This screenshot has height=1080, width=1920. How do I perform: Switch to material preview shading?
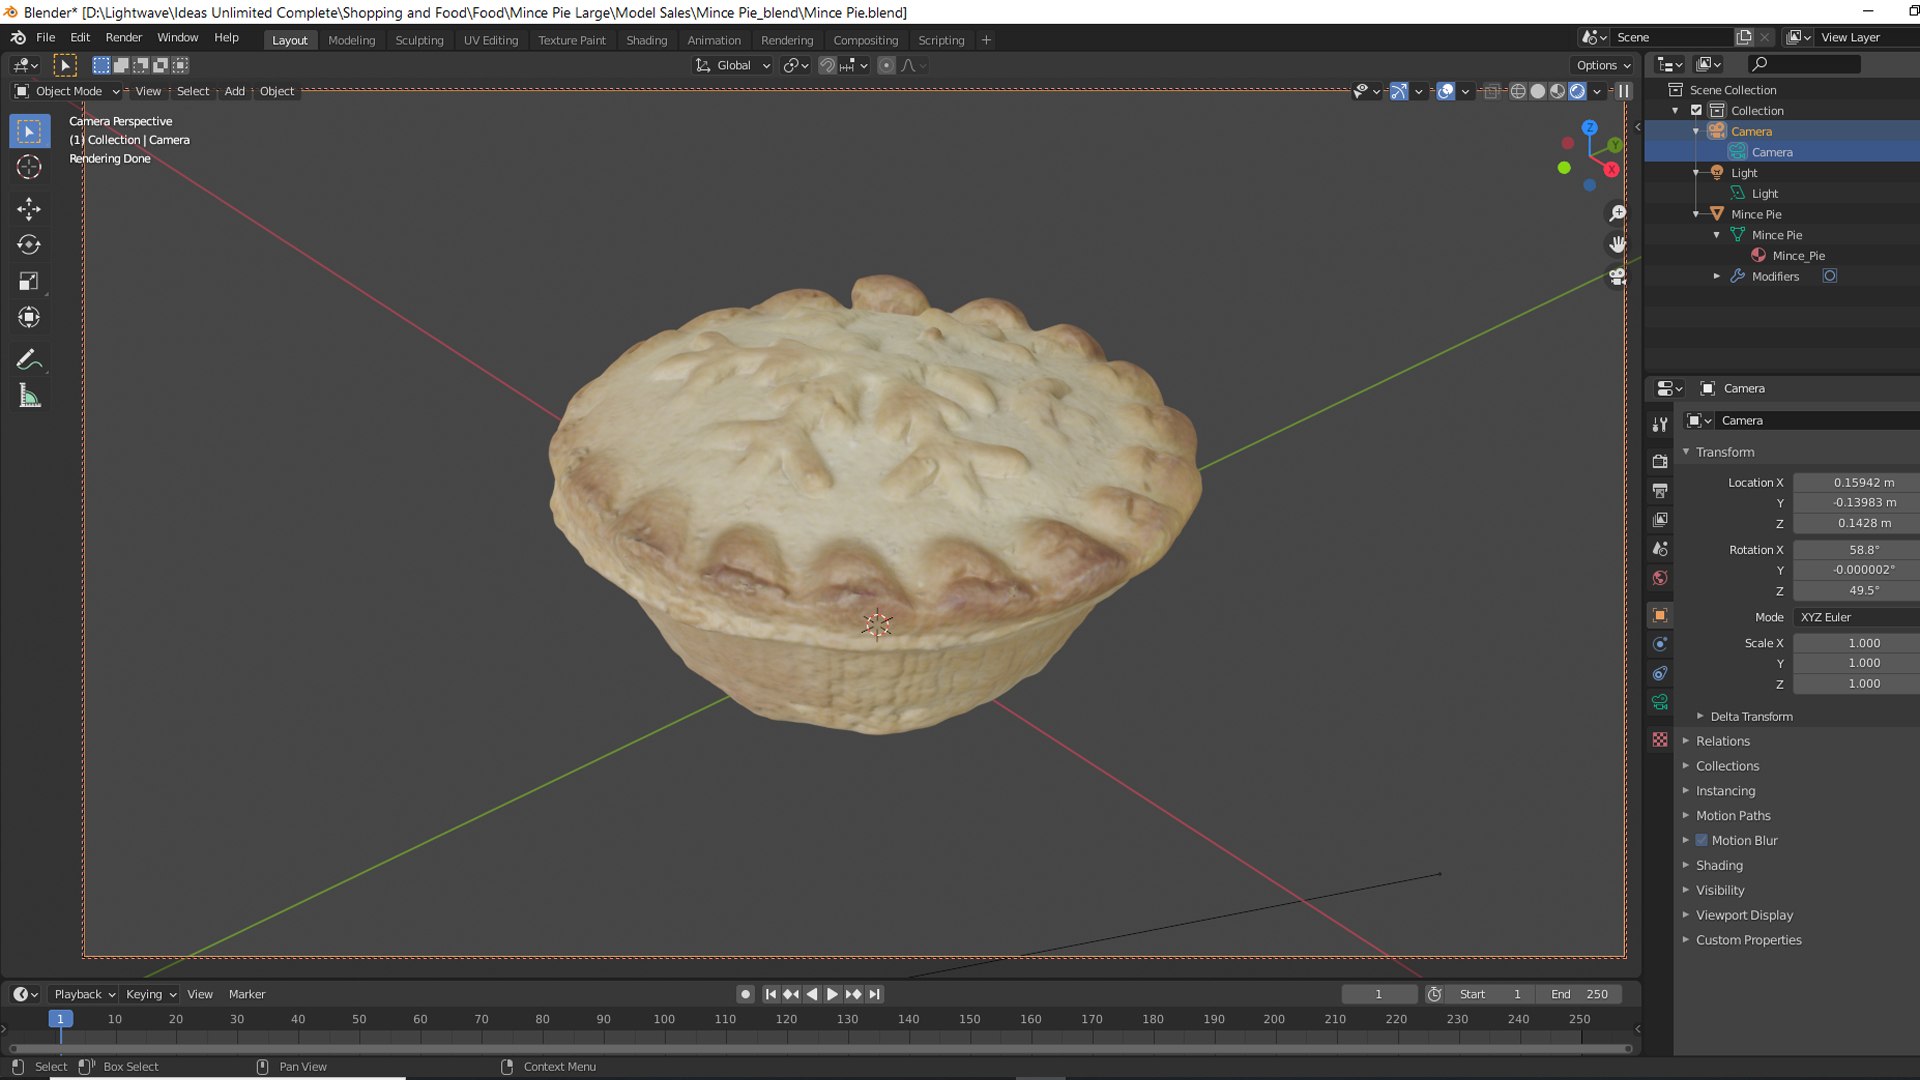click(1558, 91)
